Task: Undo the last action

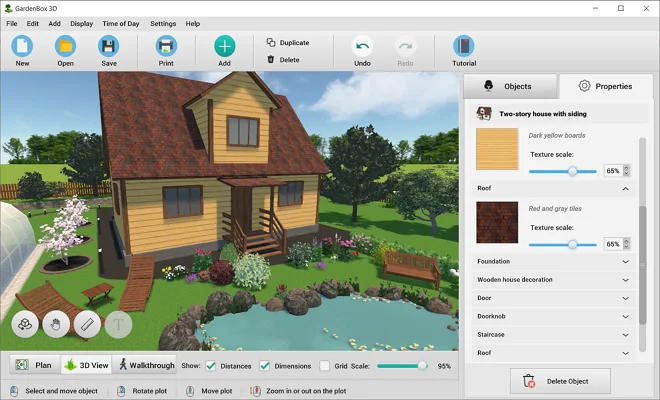Action: click(x=362, y=46)
